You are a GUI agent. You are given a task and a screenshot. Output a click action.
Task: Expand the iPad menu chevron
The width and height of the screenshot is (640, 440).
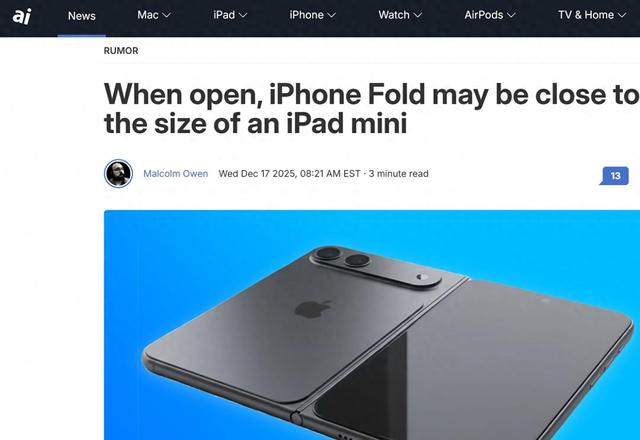point(243,16)
